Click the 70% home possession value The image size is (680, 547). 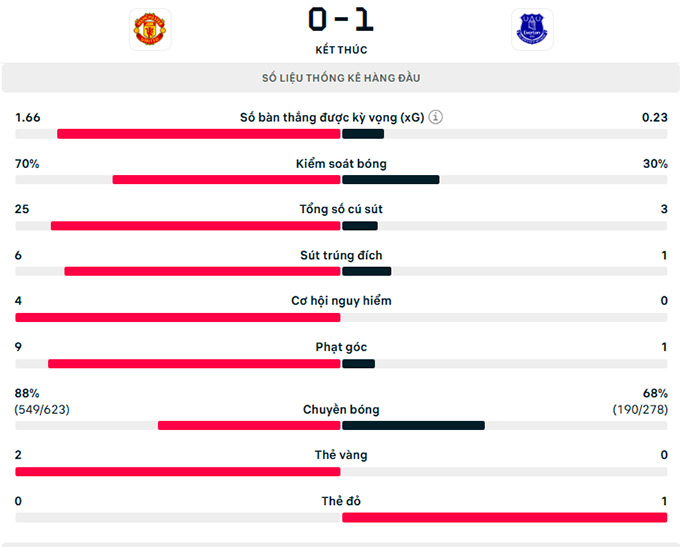pyautogui.click(x=27, y=164)
